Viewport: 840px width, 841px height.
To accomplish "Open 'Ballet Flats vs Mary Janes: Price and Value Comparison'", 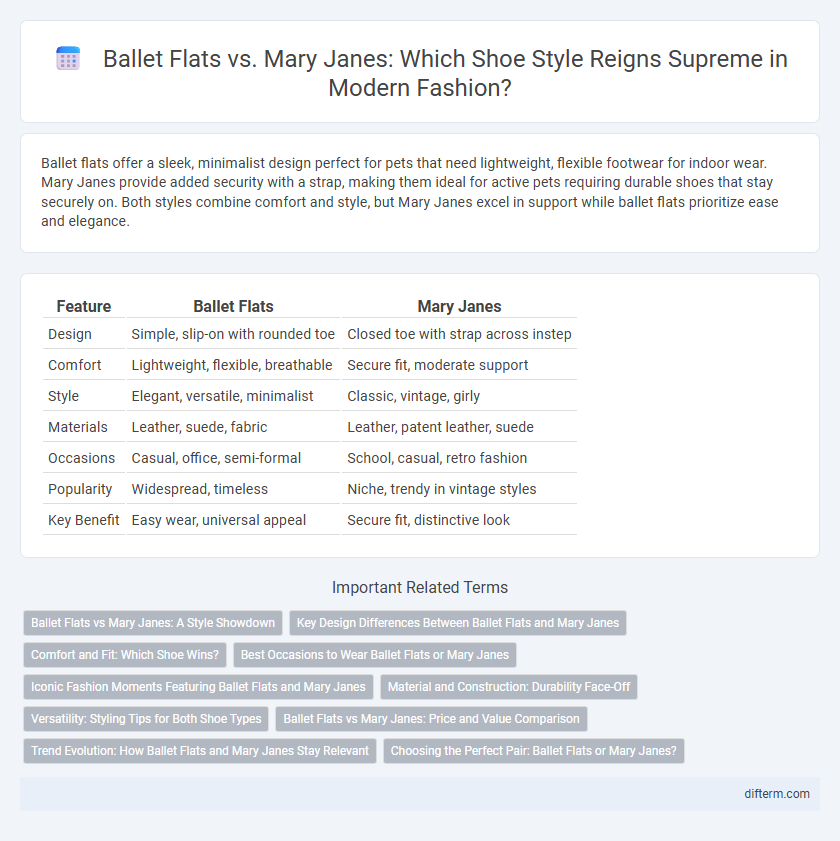I will [x=431, y=719].
